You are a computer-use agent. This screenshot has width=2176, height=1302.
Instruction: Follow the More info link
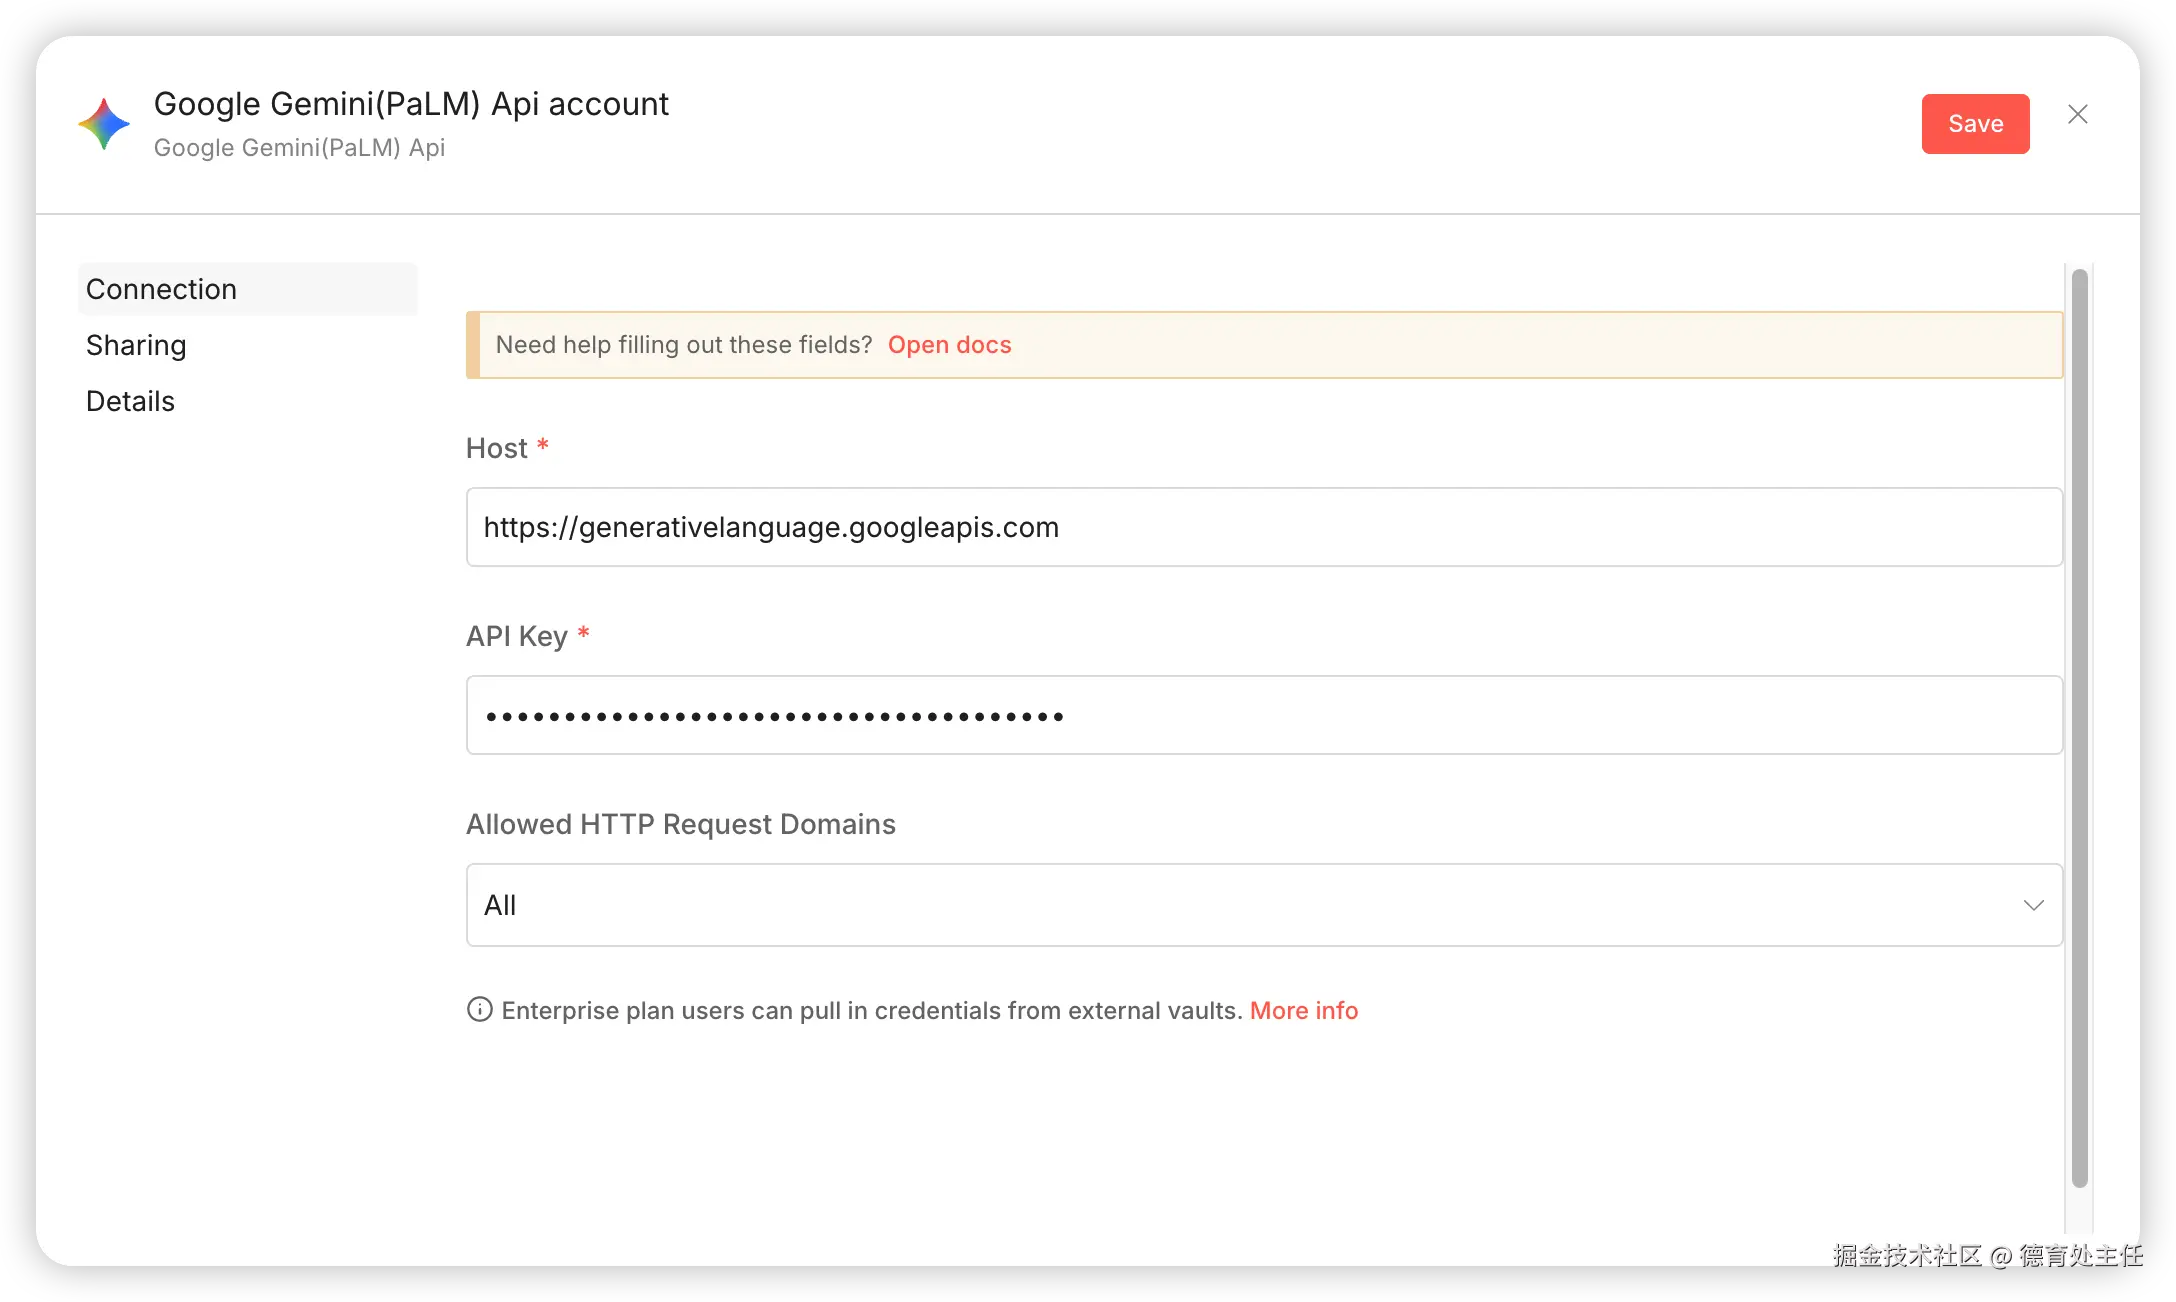(x=1303, y=1011)
